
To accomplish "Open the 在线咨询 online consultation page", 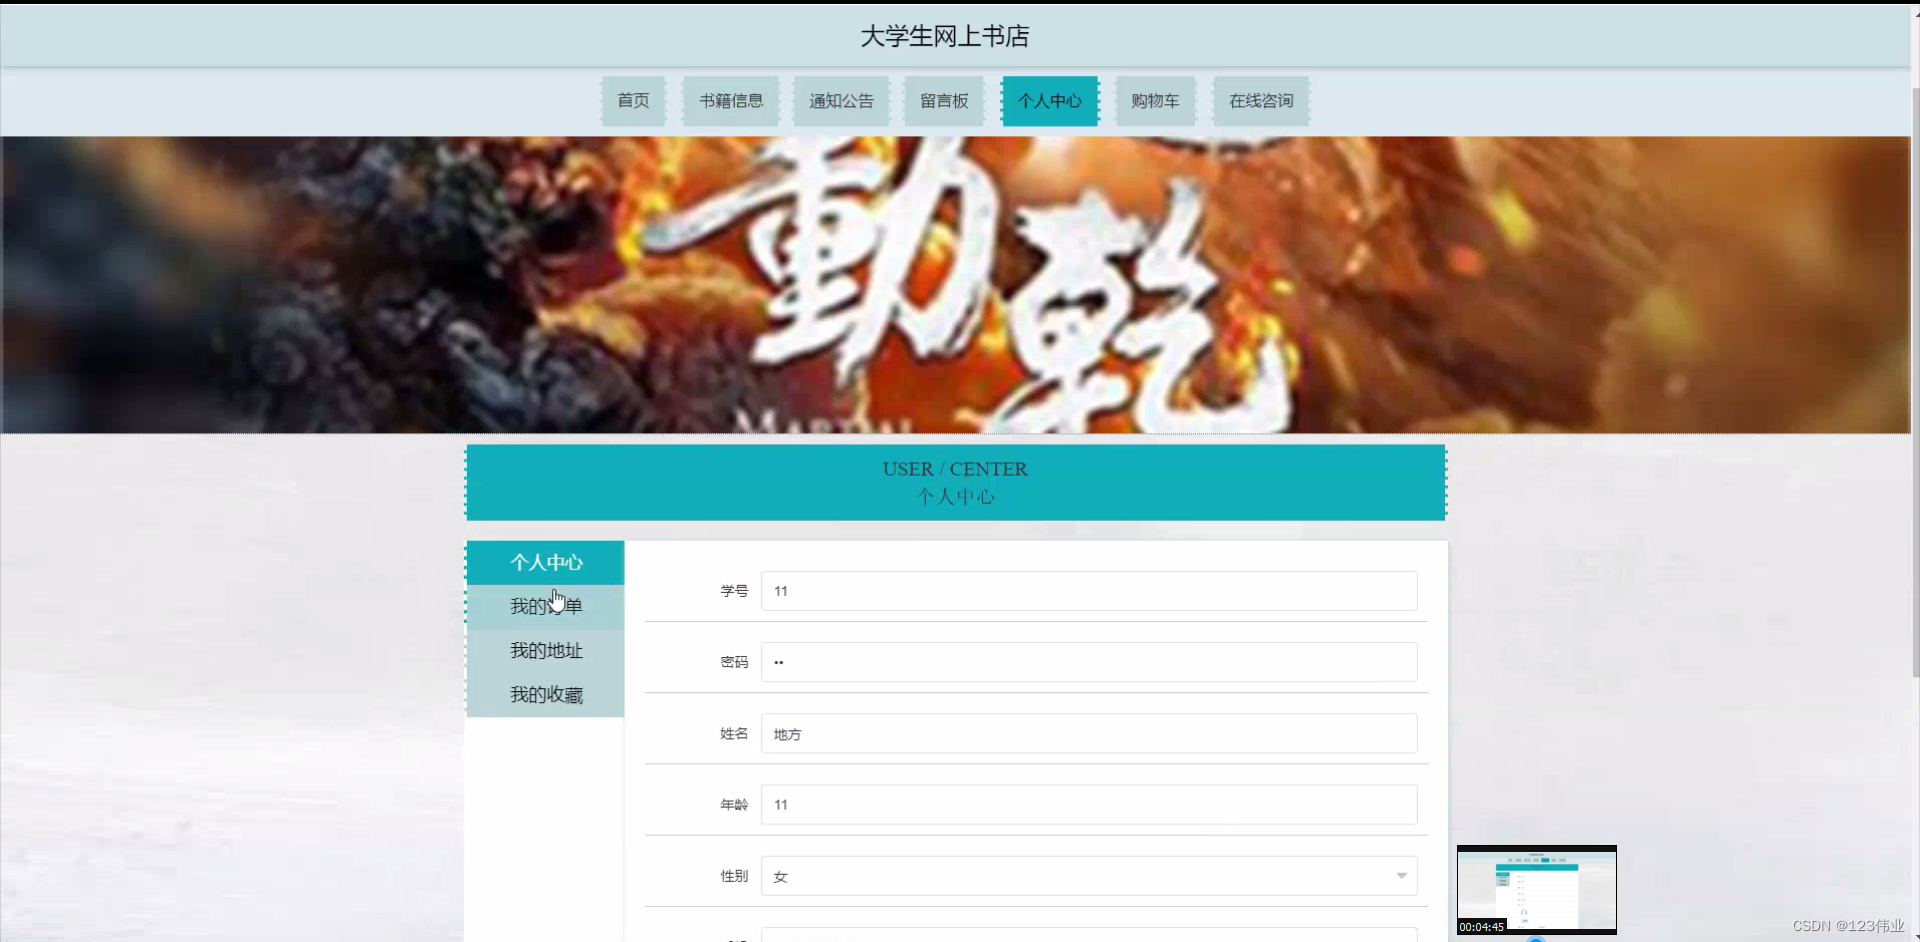I will pyautogui.click(x=1259, y=101).
